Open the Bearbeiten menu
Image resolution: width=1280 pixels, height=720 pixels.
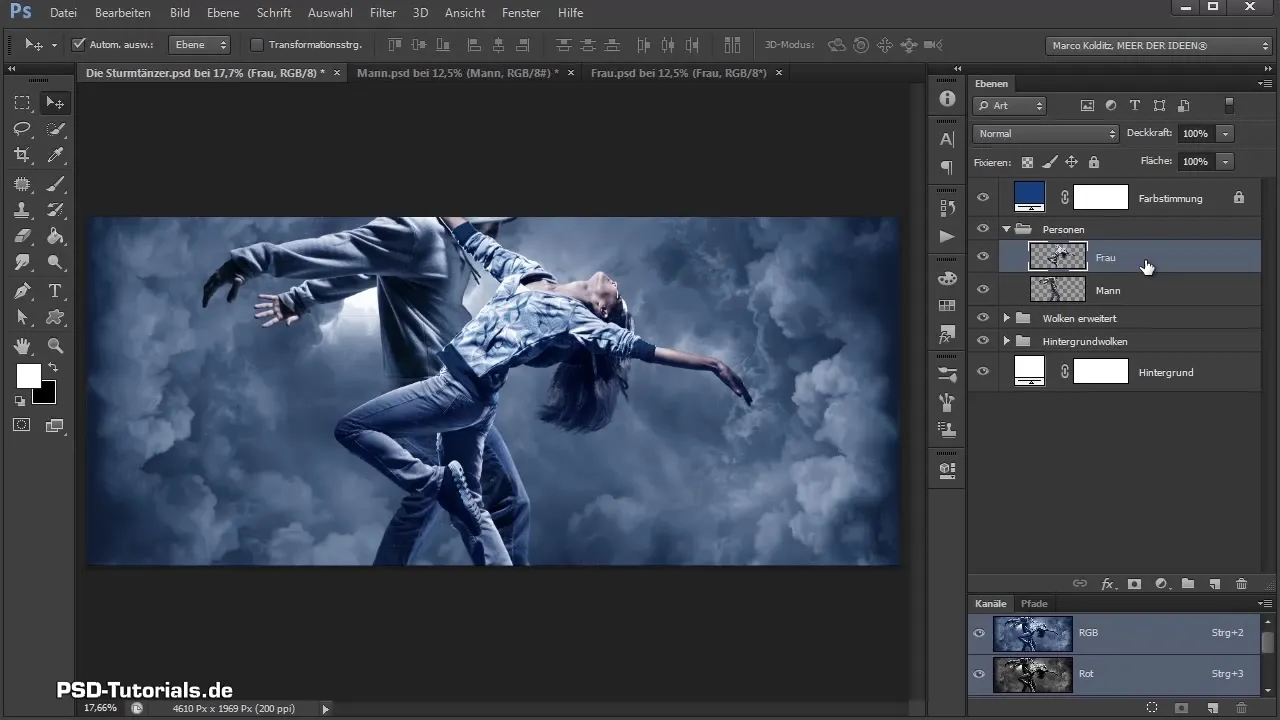pos(122,13)
